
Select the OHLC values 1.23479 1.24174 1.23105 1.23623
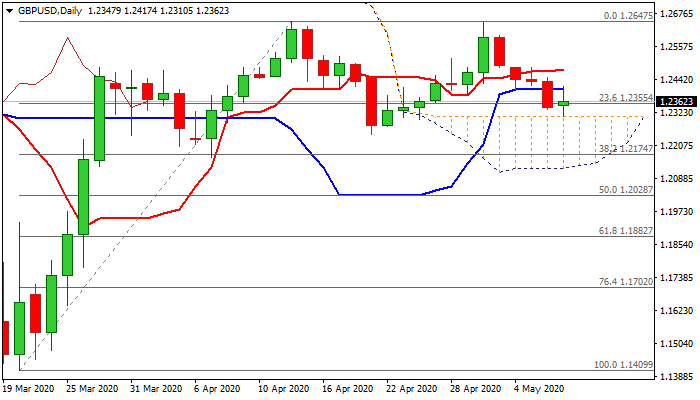[x=158, y=11]
